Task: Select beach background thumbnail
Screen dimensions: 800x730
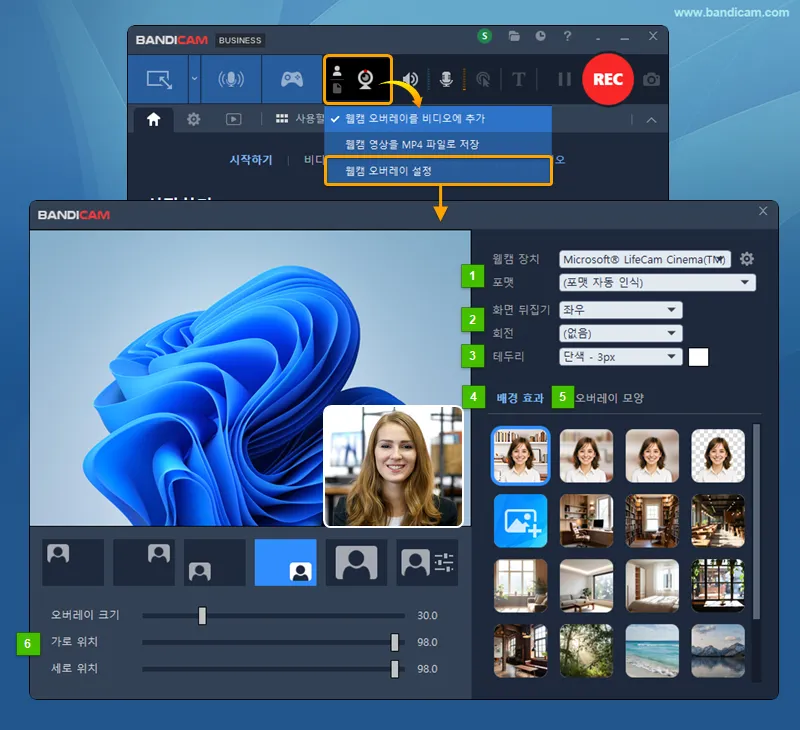Action: (x=652, y=651)
